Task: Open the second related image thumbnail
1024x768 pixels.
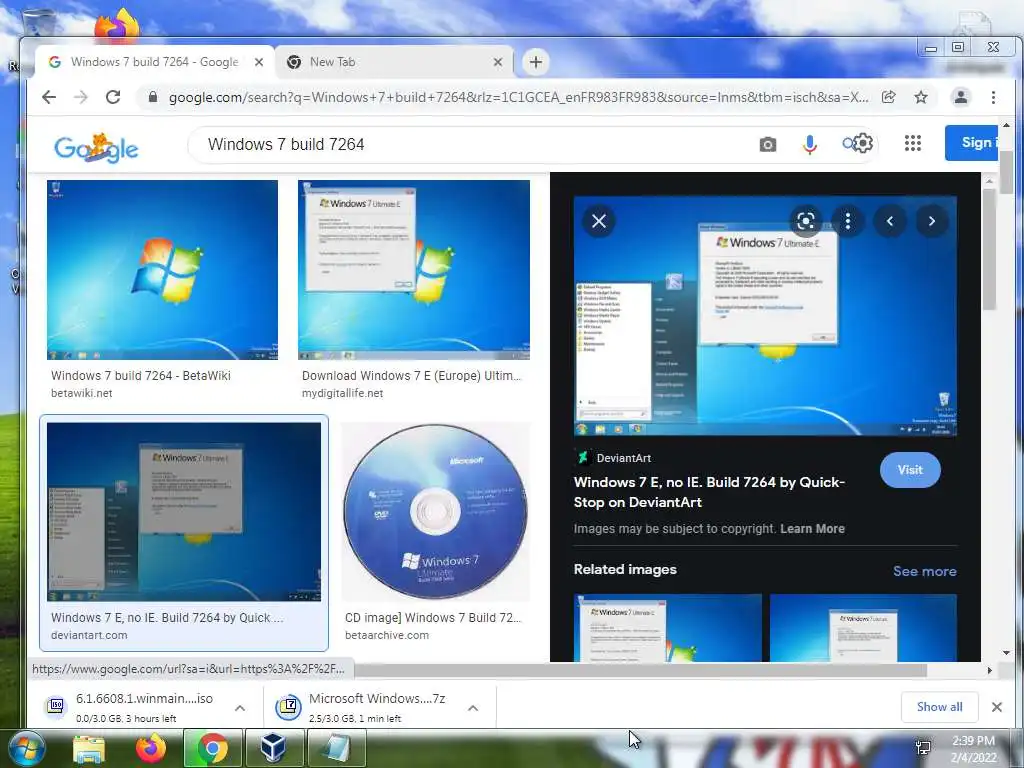Action: coord(863,628)
